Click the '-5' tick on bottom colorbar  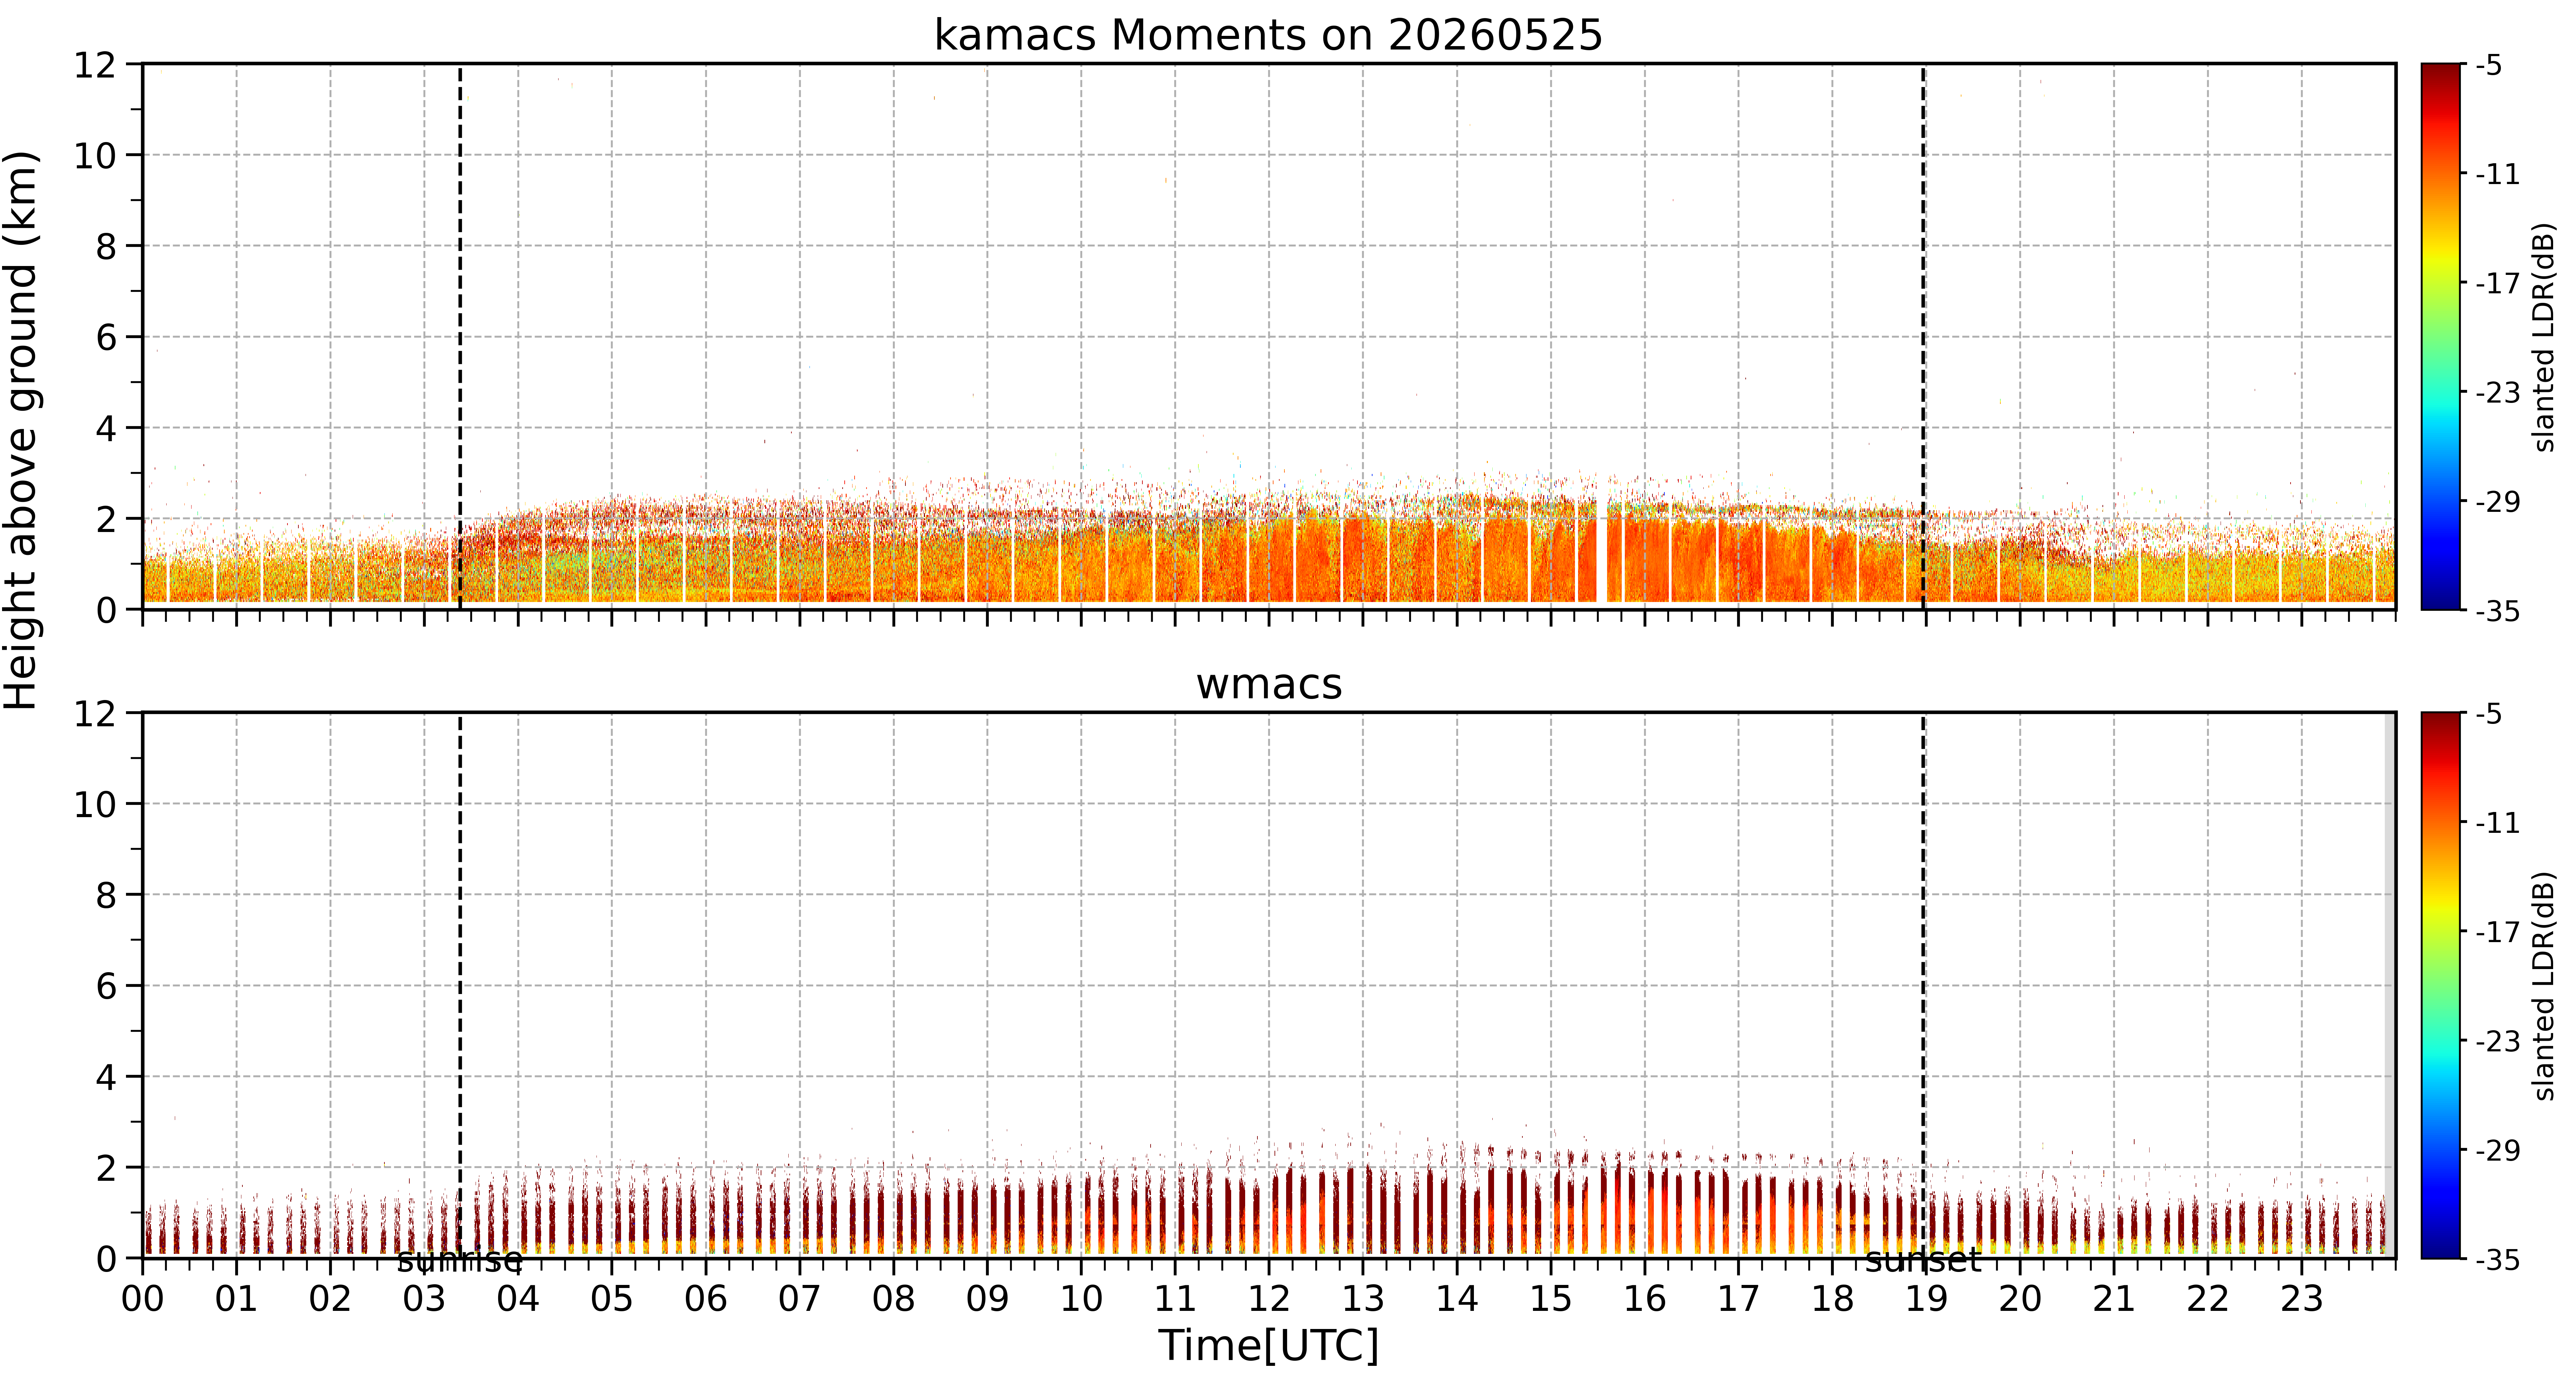click(2489, 714)
